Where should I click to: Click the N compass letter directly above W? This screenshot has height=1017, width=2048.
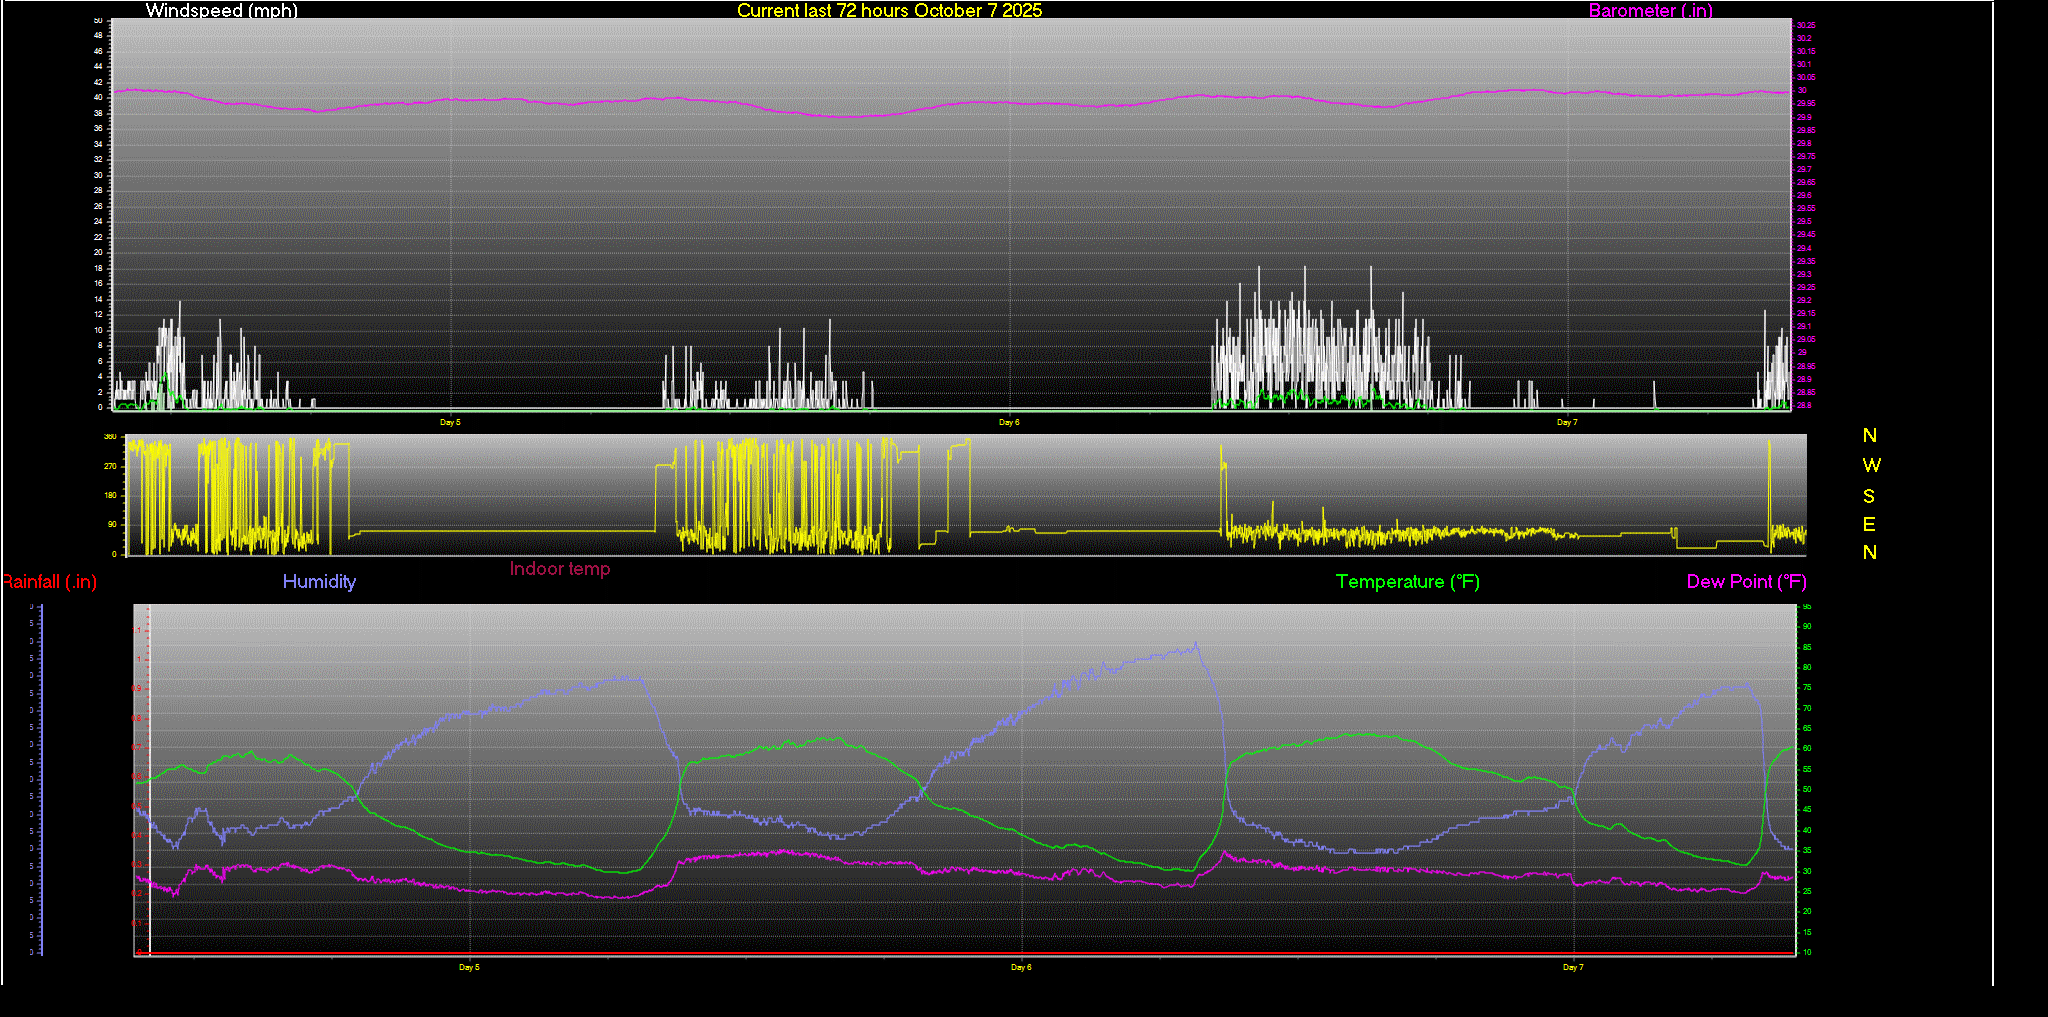tap(1869, 436)
